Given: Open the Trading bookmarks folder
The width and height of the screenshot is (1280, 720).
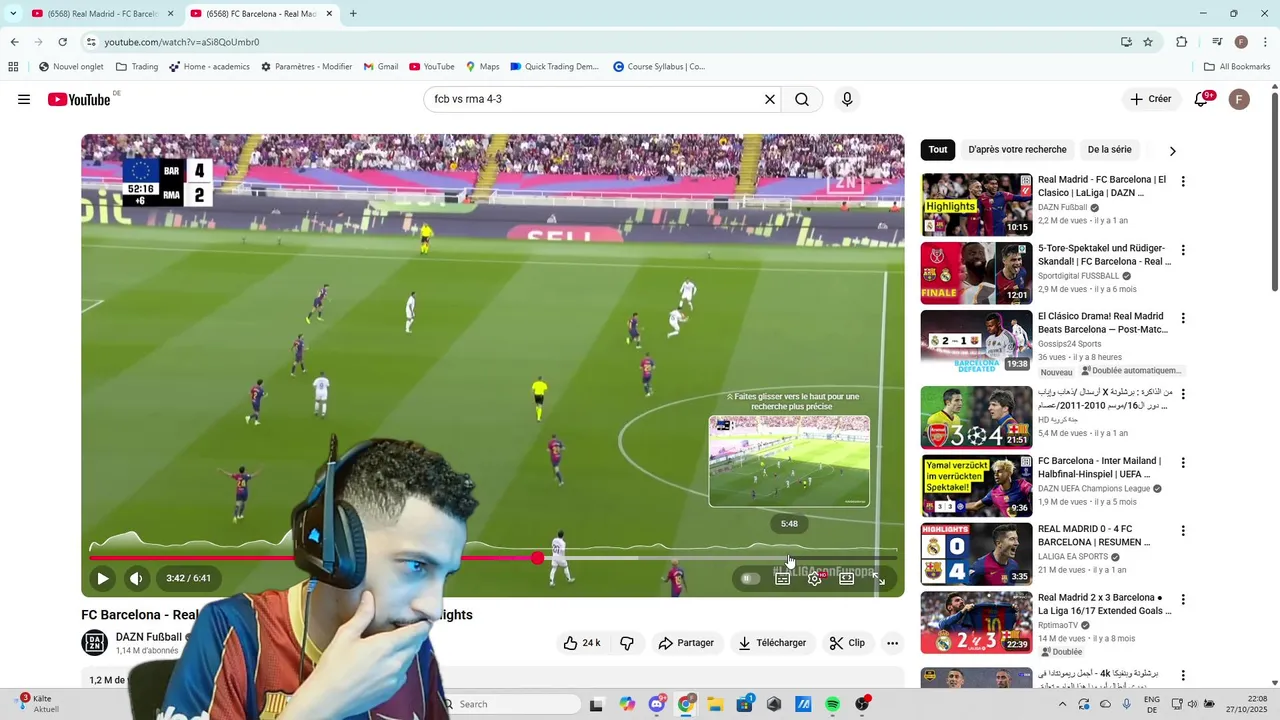Looking at the screenshot, I should 137,67.
